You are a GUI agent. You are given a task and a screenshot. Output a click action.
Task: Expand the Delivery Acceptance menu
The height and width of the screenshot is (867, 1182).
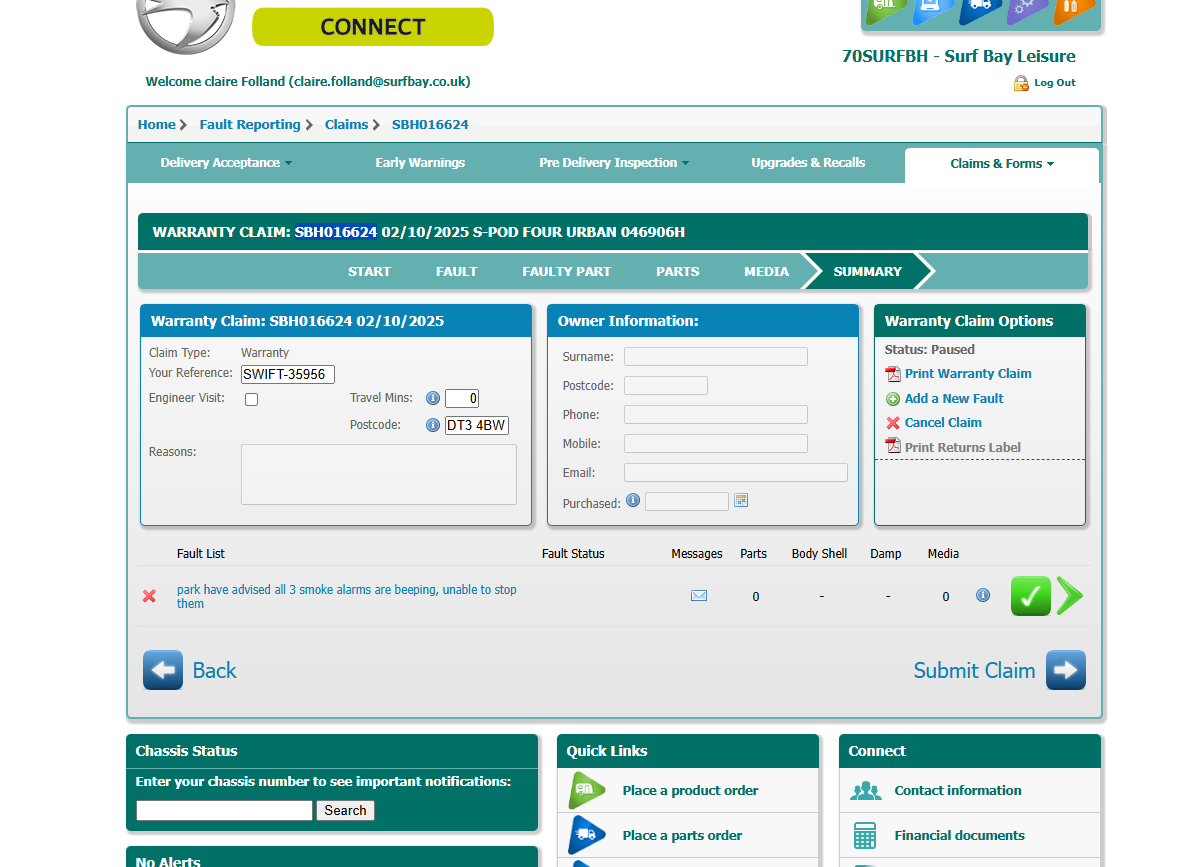(226, 163)
